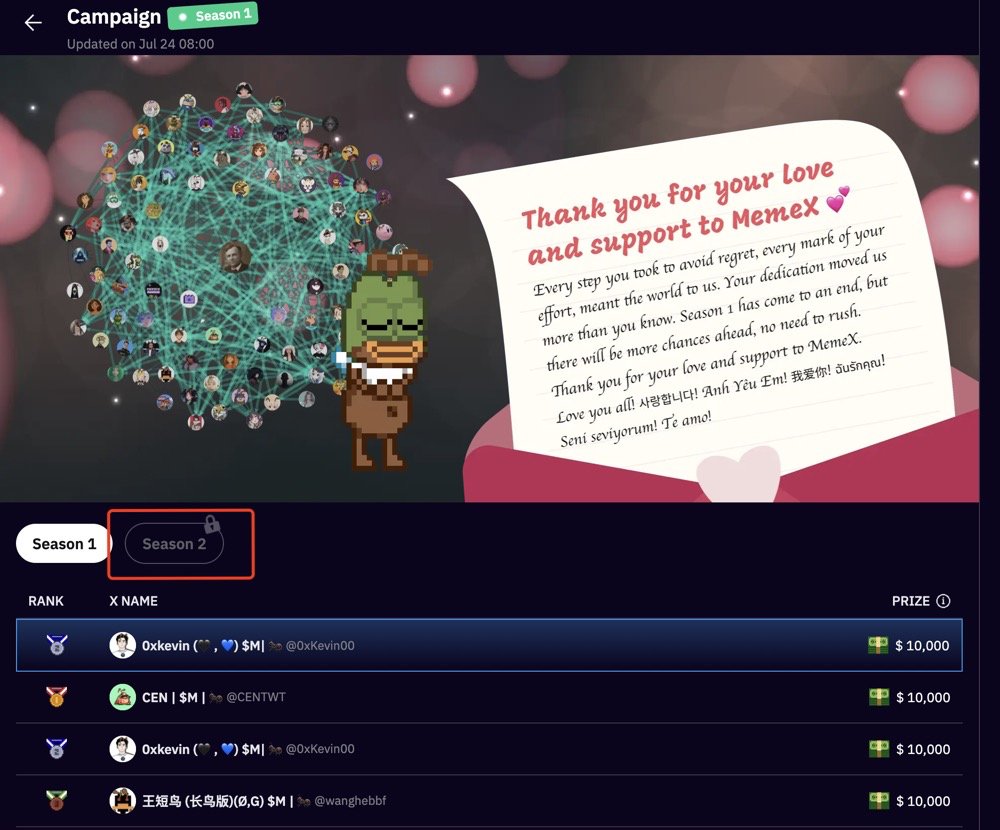Screen dimensions: 1000x830
Task: Click the padlock icon on Season 2
Action: (x=212, y=524)
